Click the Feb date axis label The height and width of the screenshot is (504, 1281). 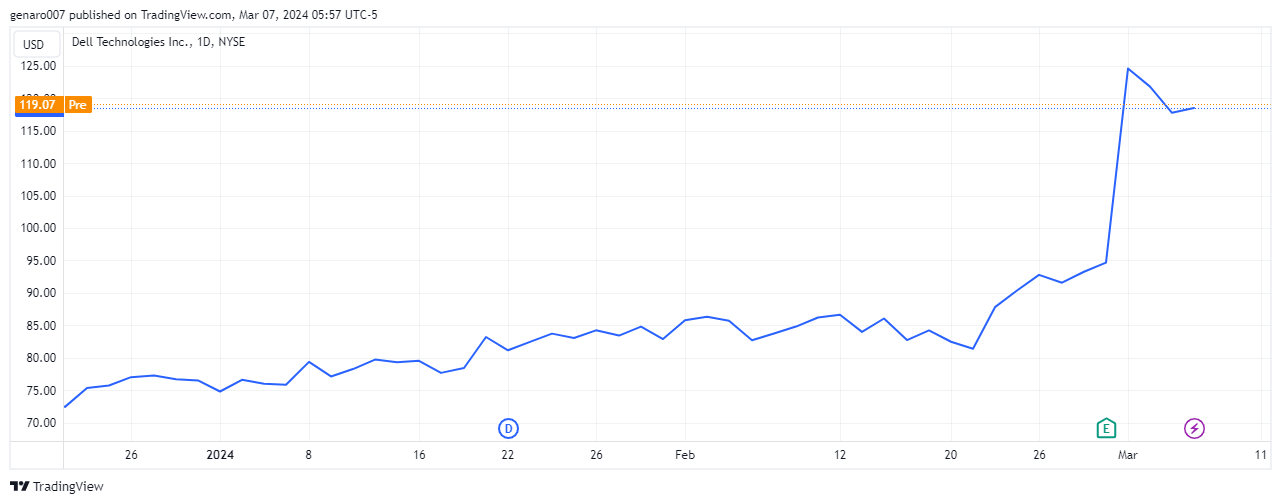(685, 454)
